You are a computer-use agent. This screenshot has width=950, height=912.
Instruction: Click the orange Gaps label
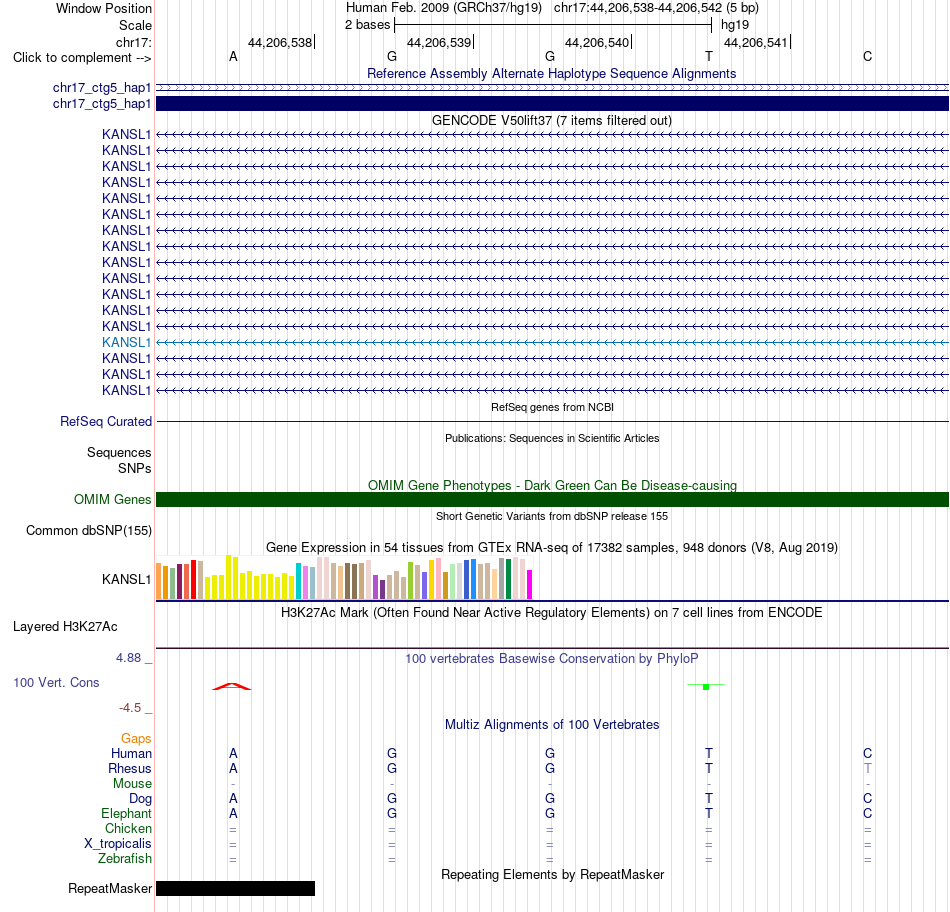(136, 738)
